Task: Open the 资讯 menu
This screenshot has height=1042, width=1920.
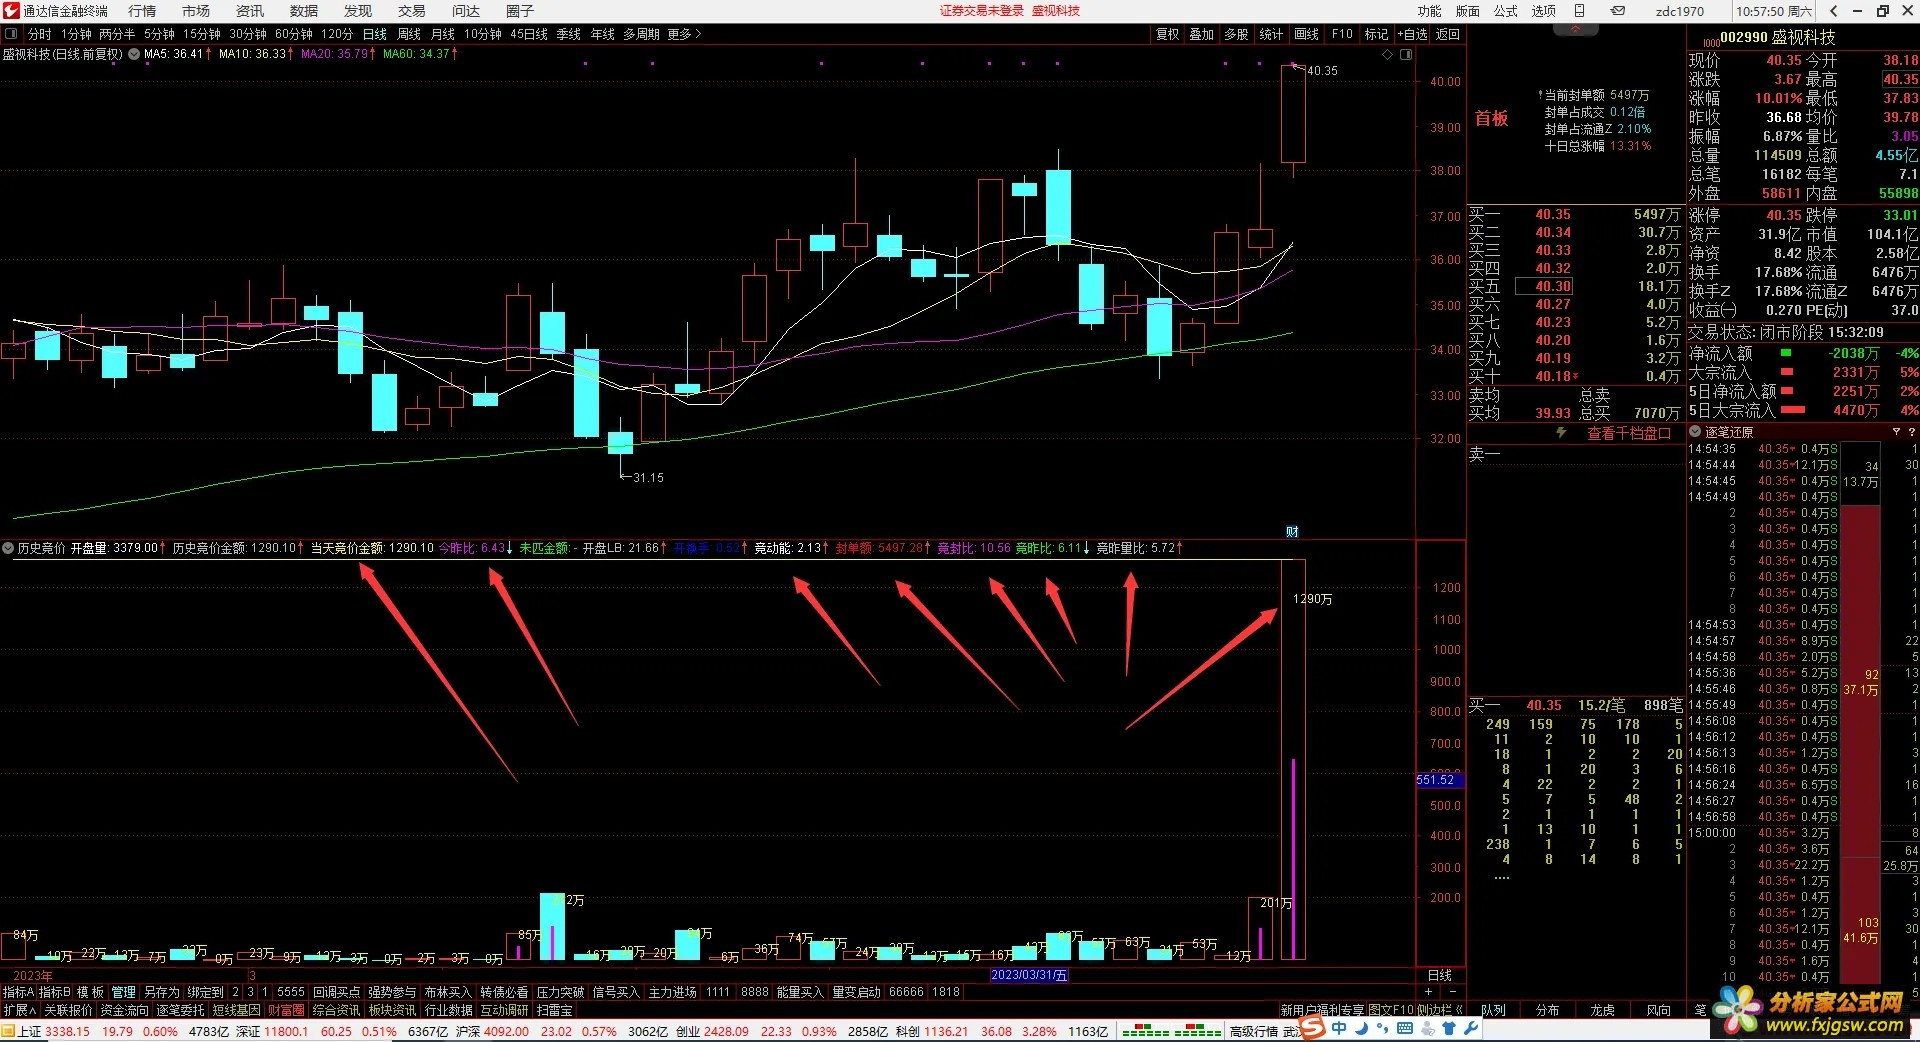Action: pyautogui.click(x=250, y=11)
